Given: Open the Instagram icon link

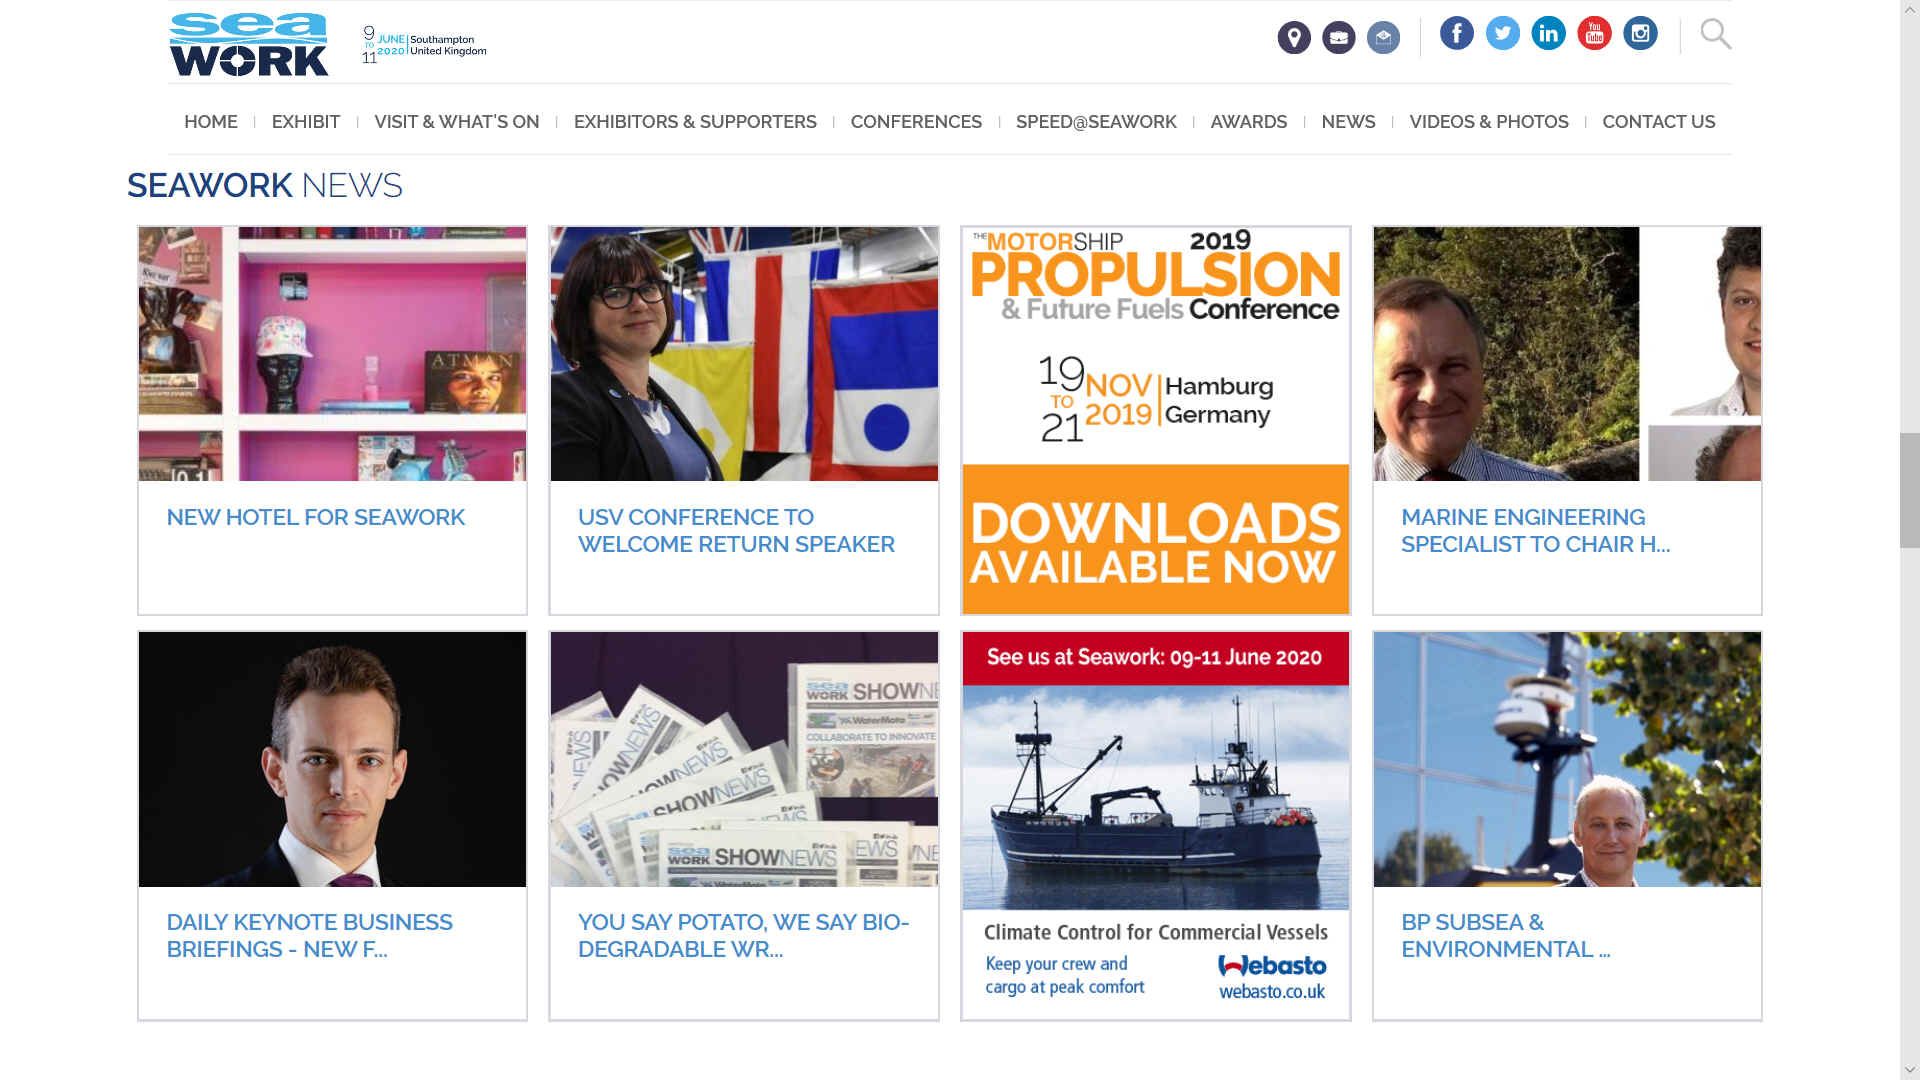Looking at the screenshot, I should pos(1640,33).
